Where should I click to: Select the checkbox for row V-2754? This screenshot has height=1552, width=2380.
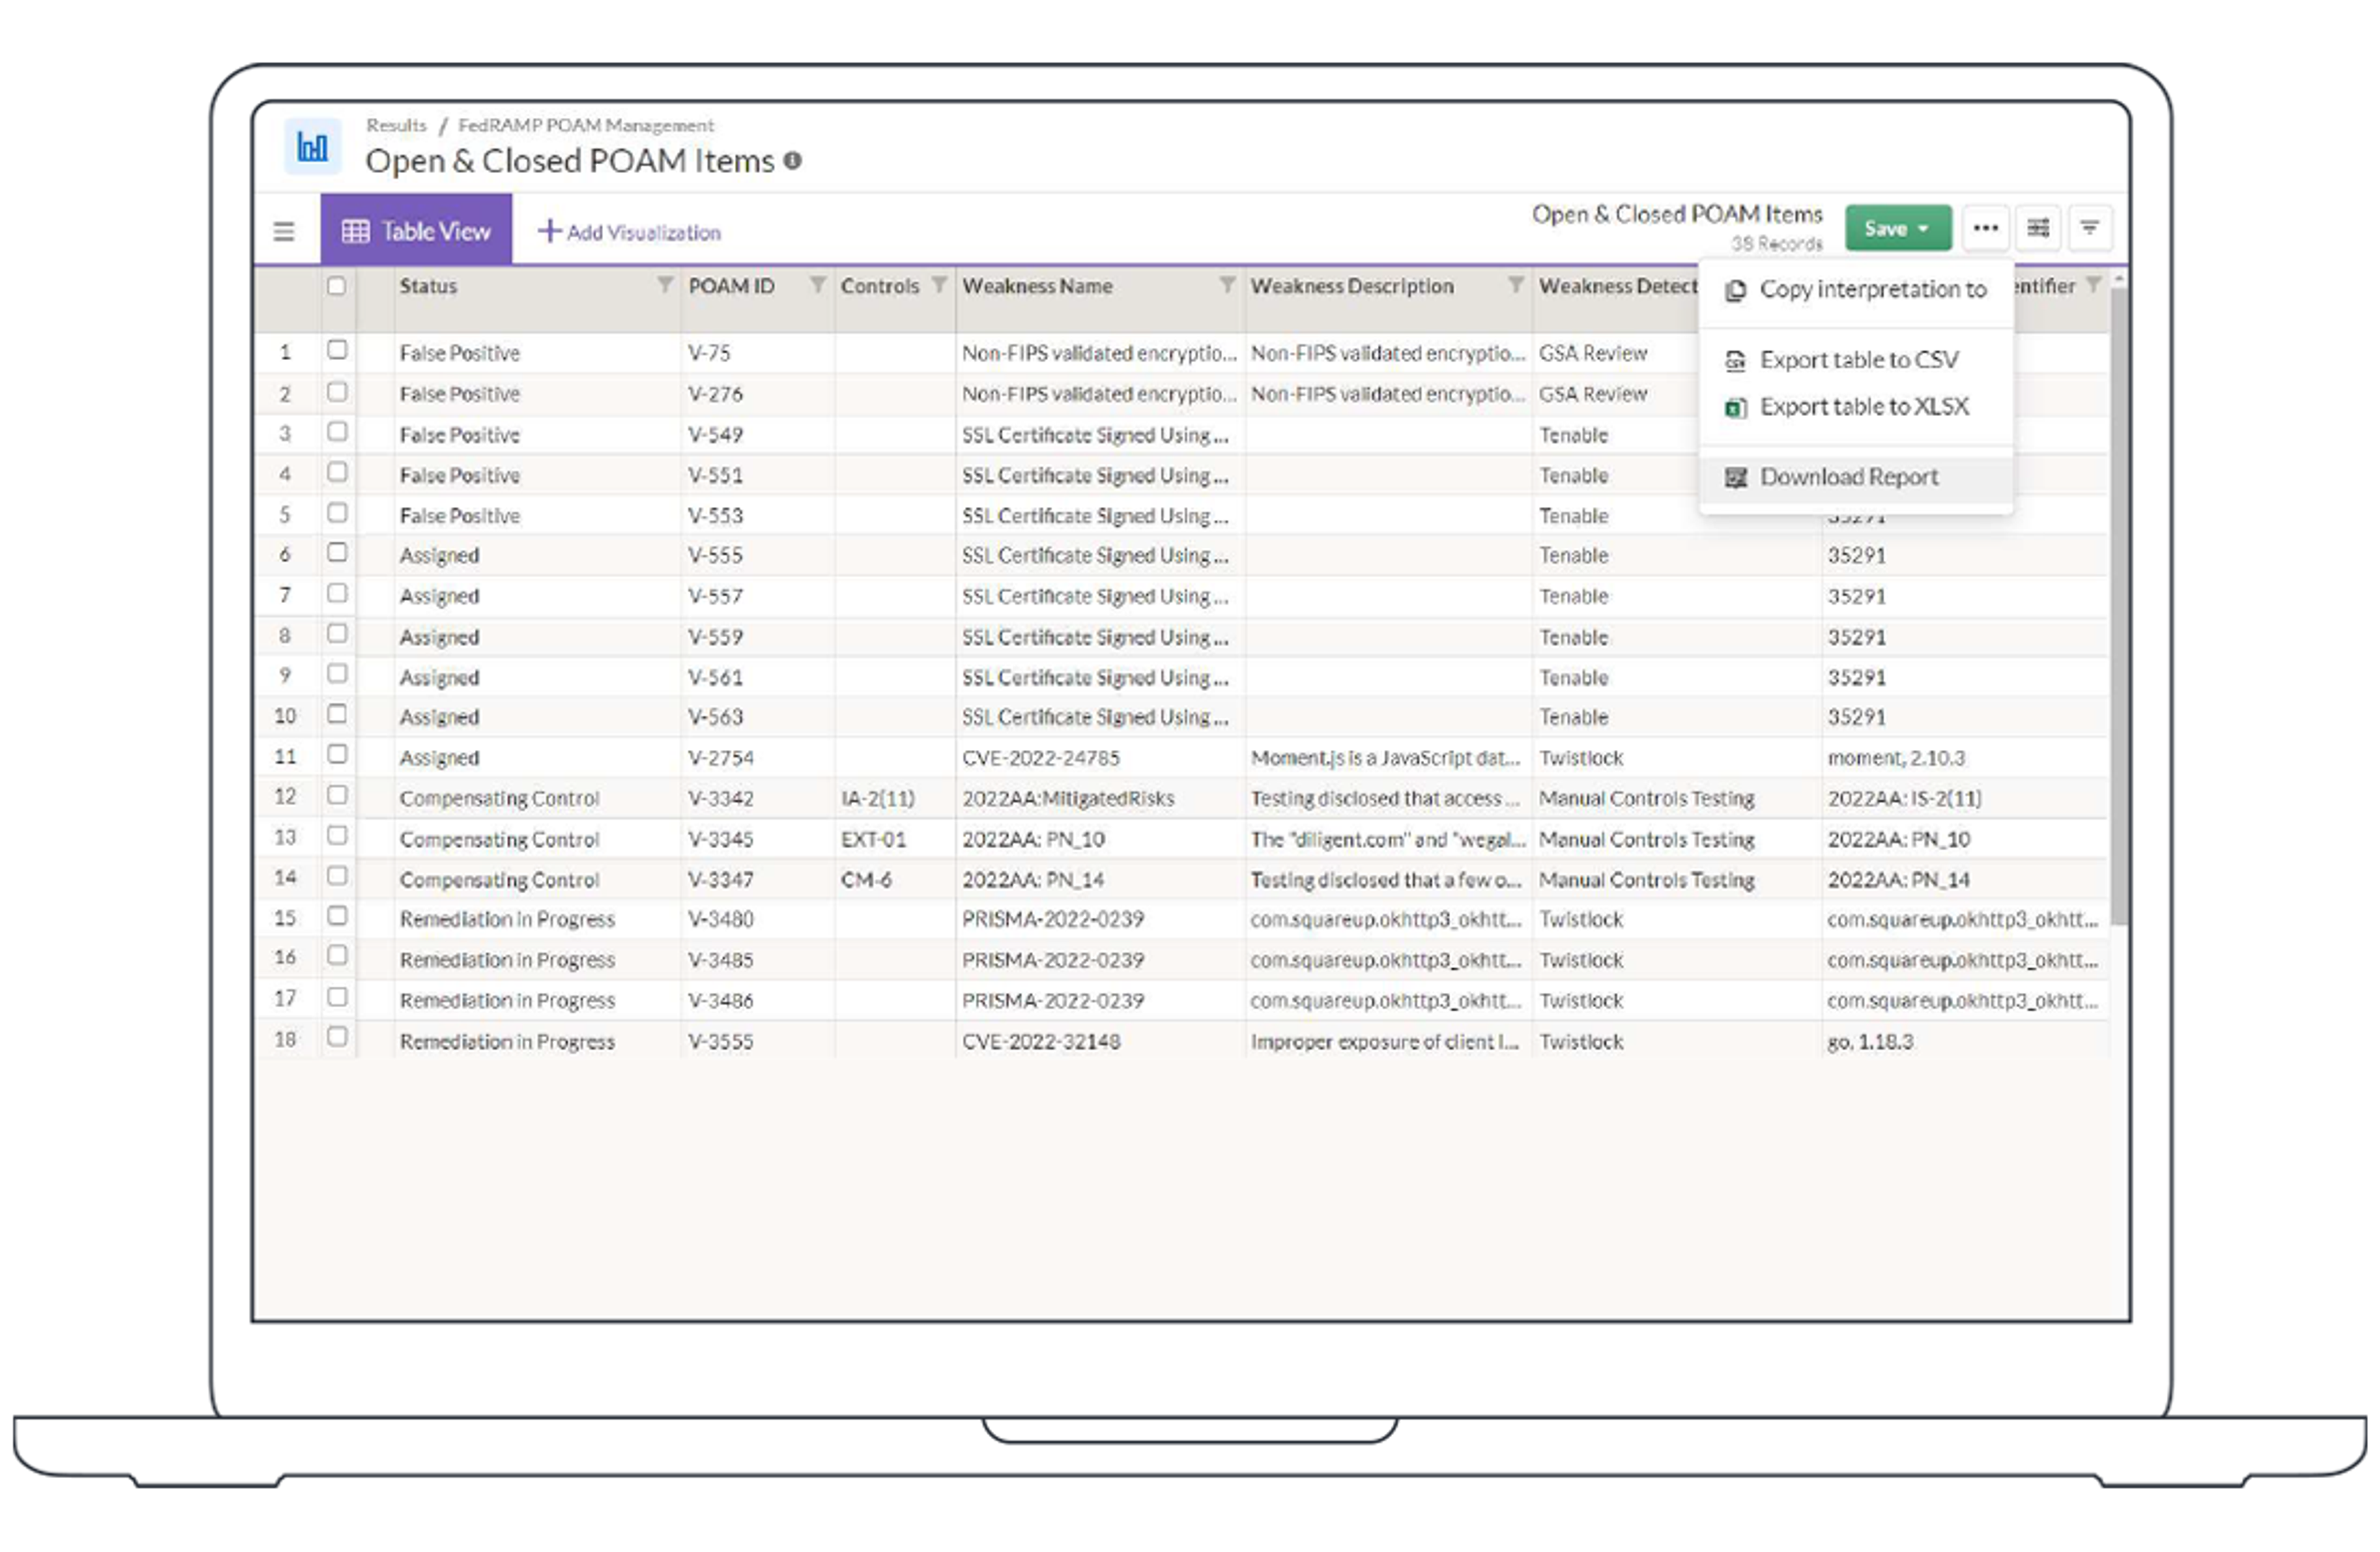point(337,754)
